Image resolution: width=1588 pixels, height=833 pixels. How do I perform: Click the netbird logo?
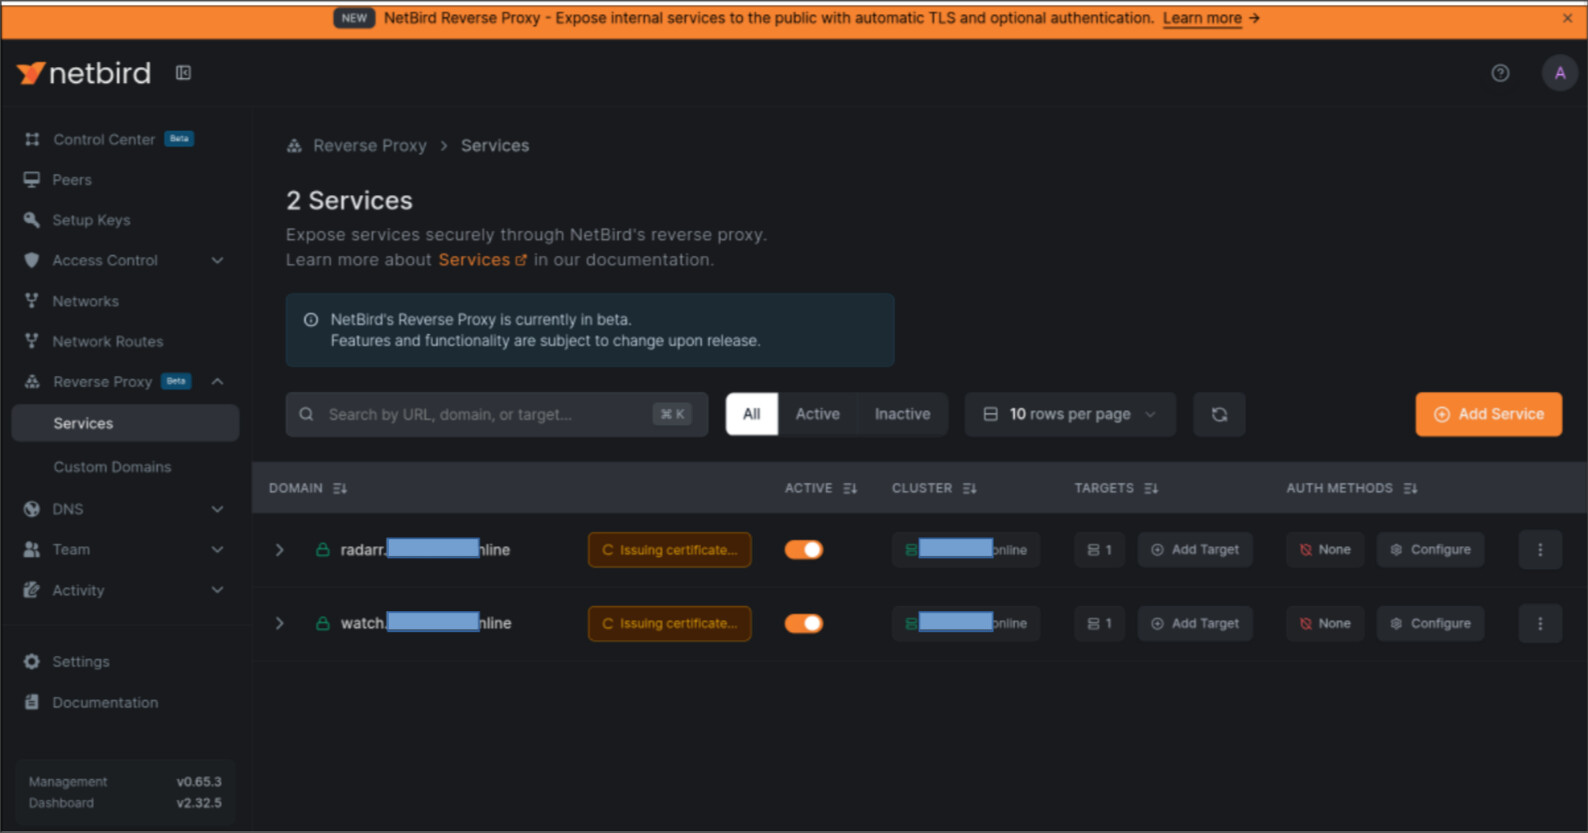(x=84, y=73)
